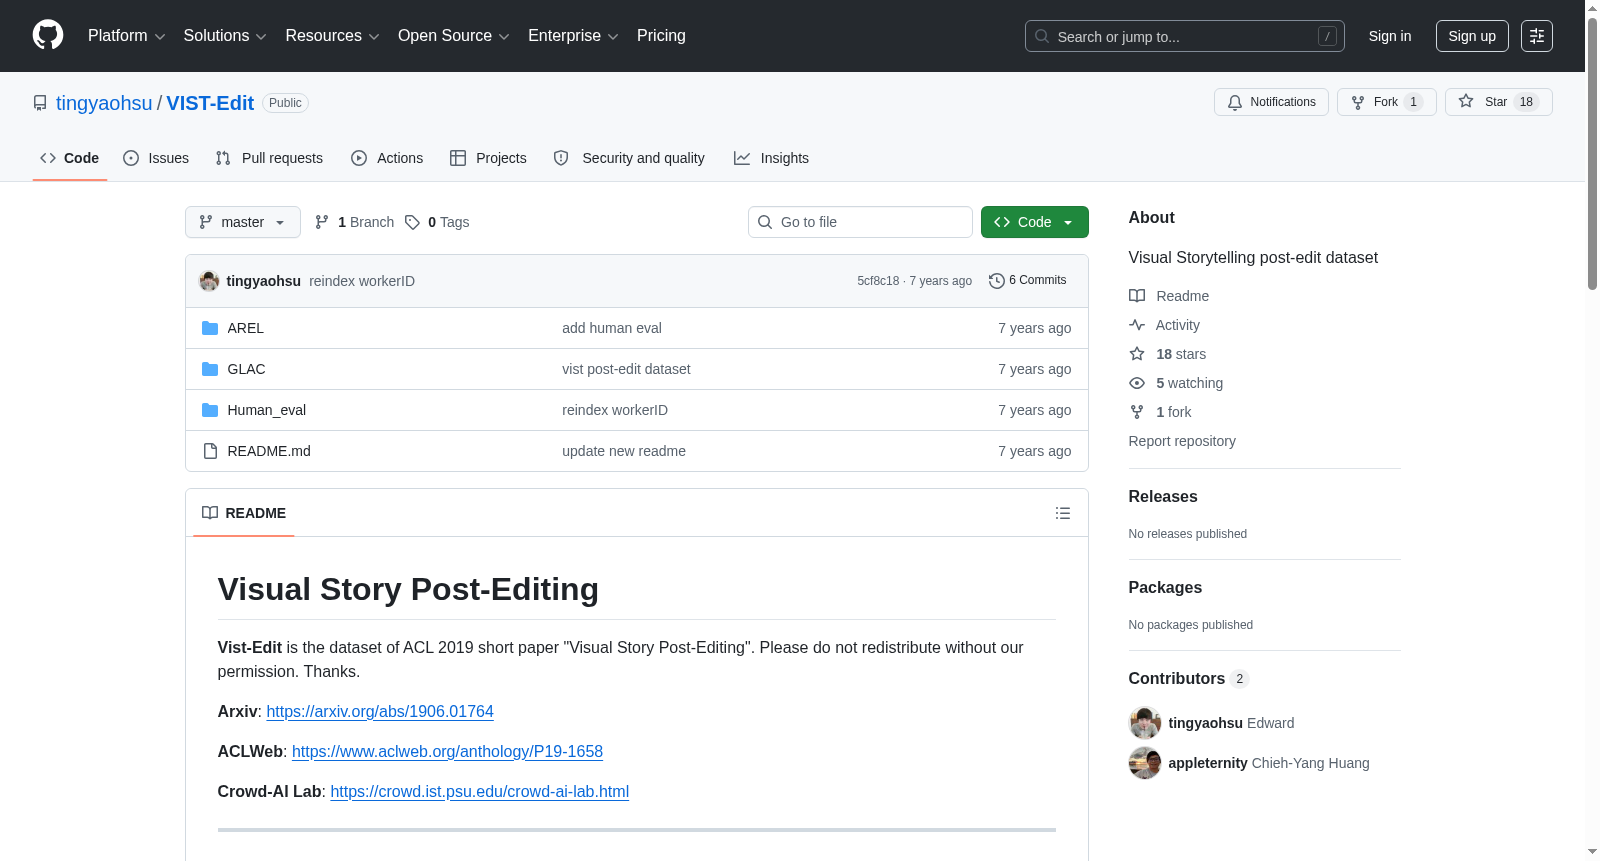Click the Sign up button
This screenshot has height=861, width=1600.
click(1472, 36)
